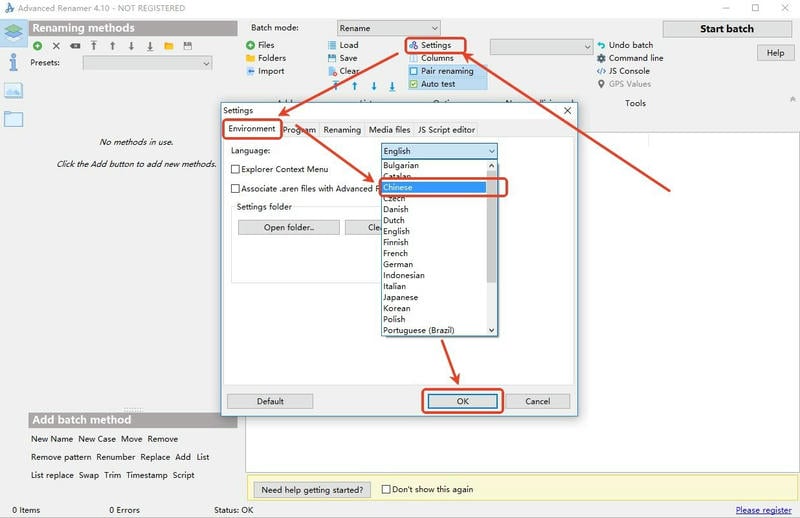Open the Batch mode Rename dropdown
800x518 pixels.
[388, 28]
